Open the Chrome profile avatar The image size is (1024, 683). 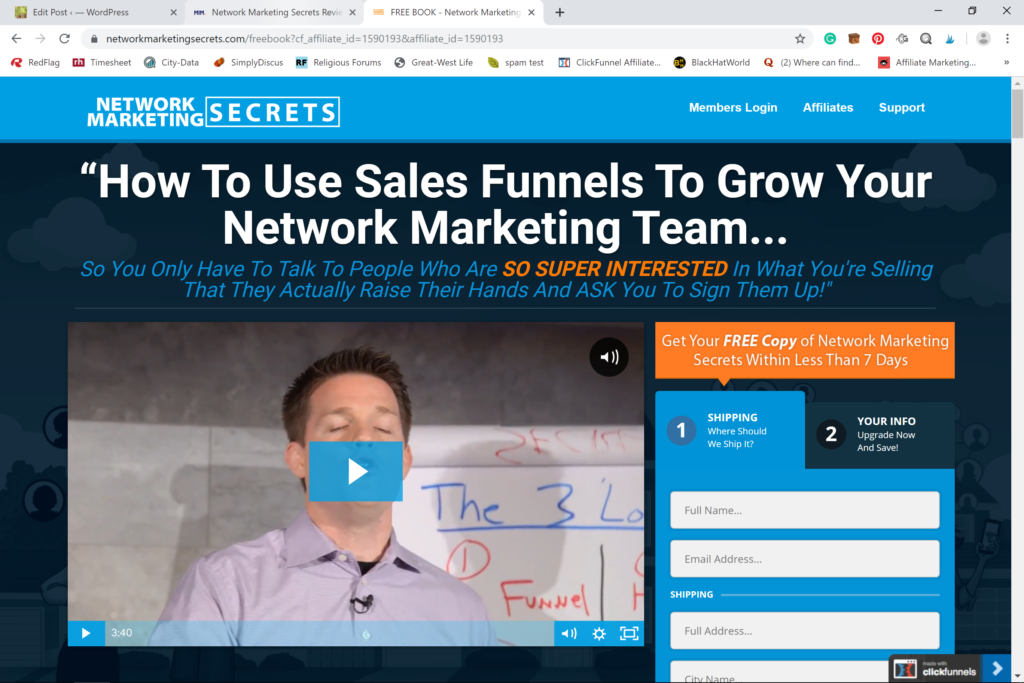point(983,39)
